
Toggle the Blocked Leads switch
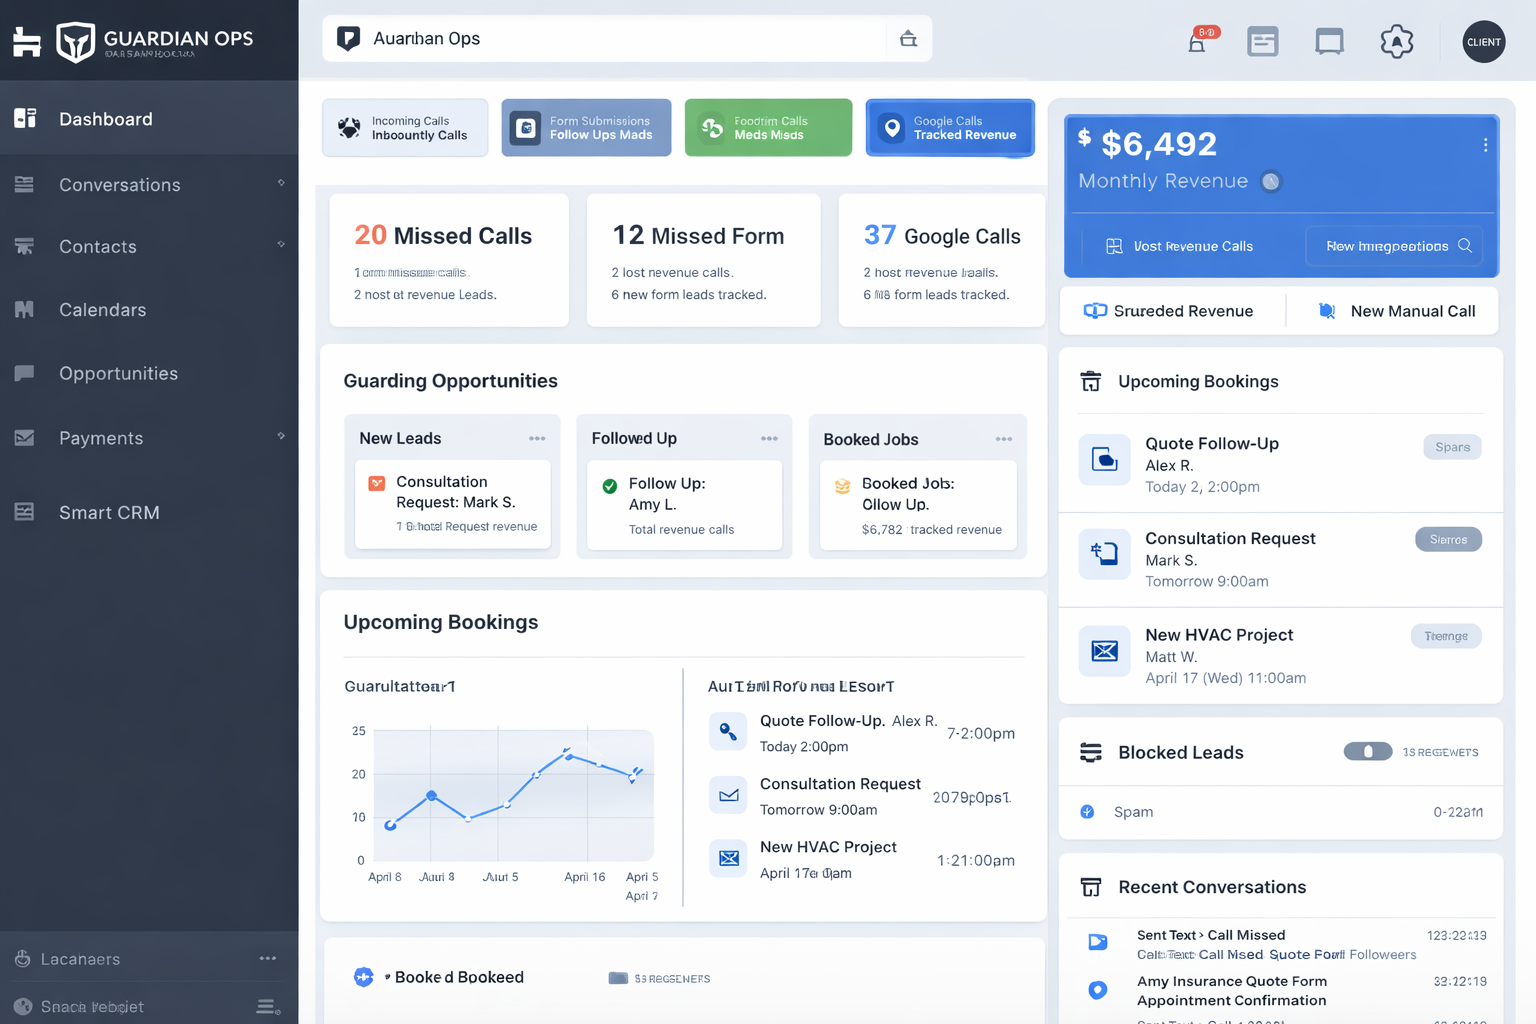[x=1368, y=751]
